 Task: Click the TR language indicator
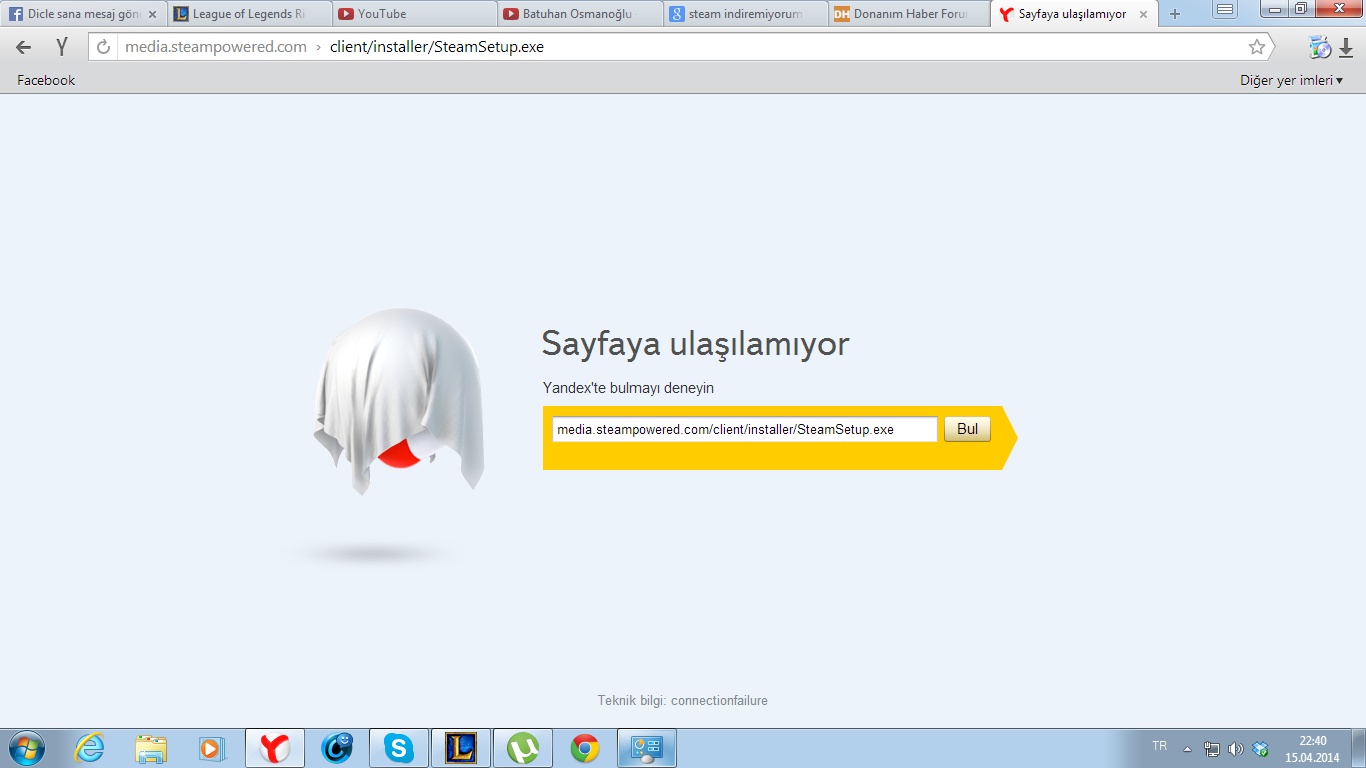click(x=1160, y=746)
